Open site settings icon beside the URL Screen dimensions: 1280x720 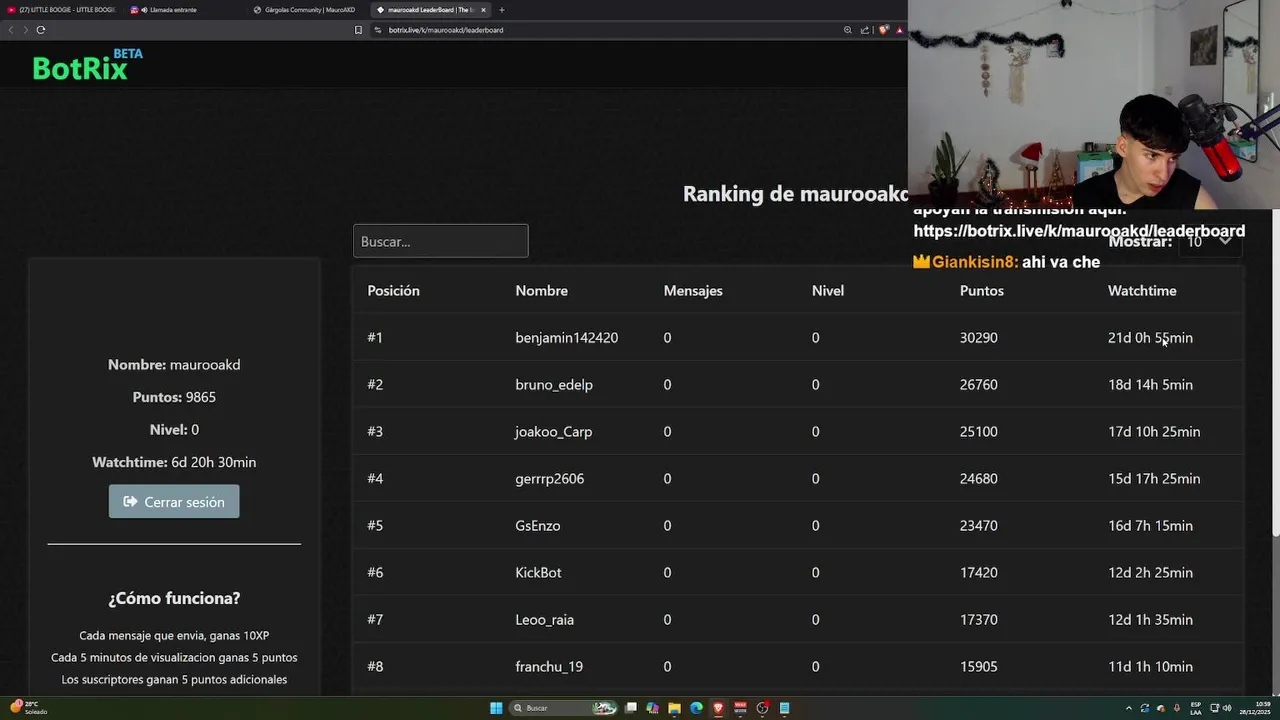[x=378, y=30]
